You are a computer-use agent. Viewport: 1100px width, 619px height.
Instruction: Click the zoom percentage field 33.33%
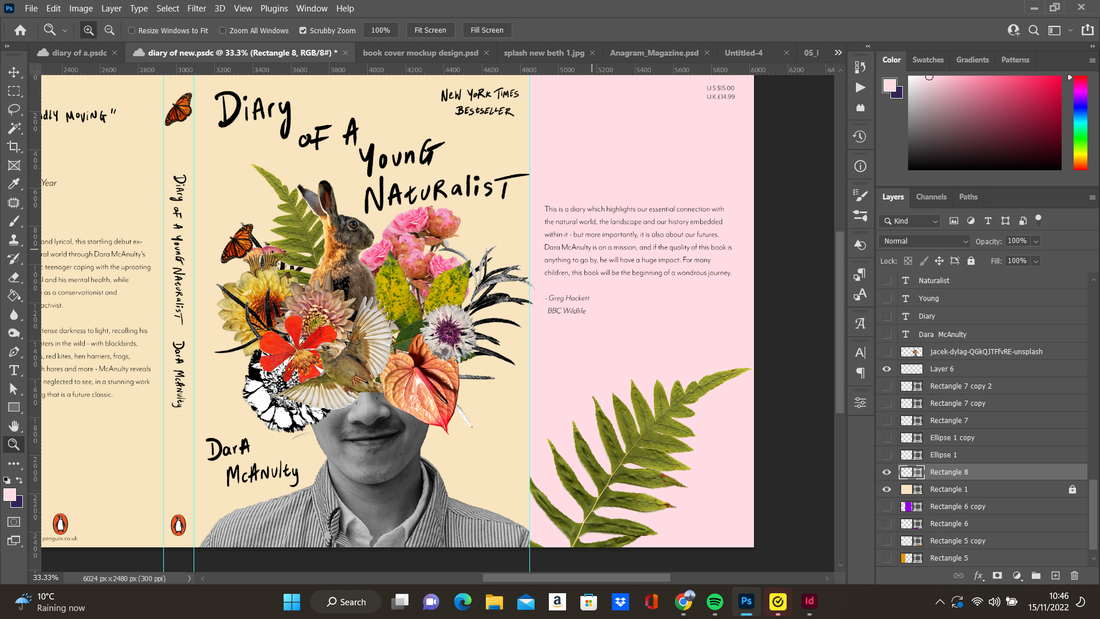pos(46,578)
